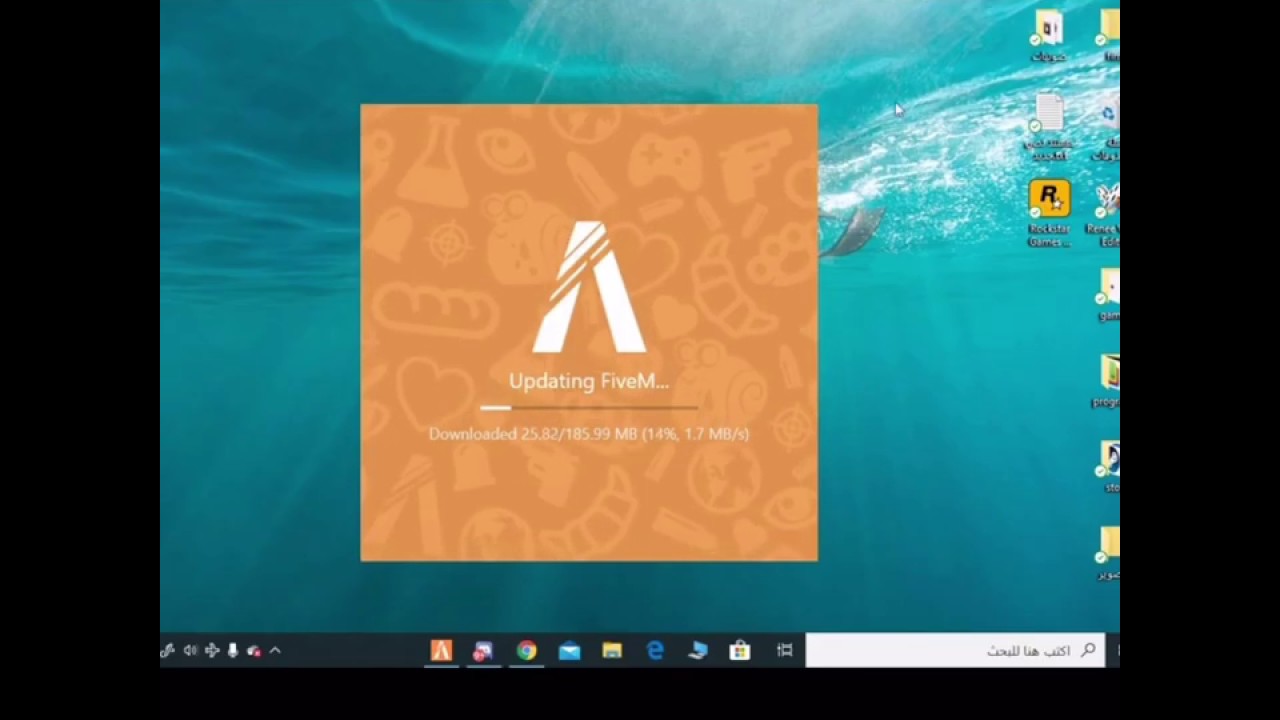Click the FiveM download progress bar
Image resolution: width=1280 pixels, height=720 pixels.
click(x=589, y=408)
